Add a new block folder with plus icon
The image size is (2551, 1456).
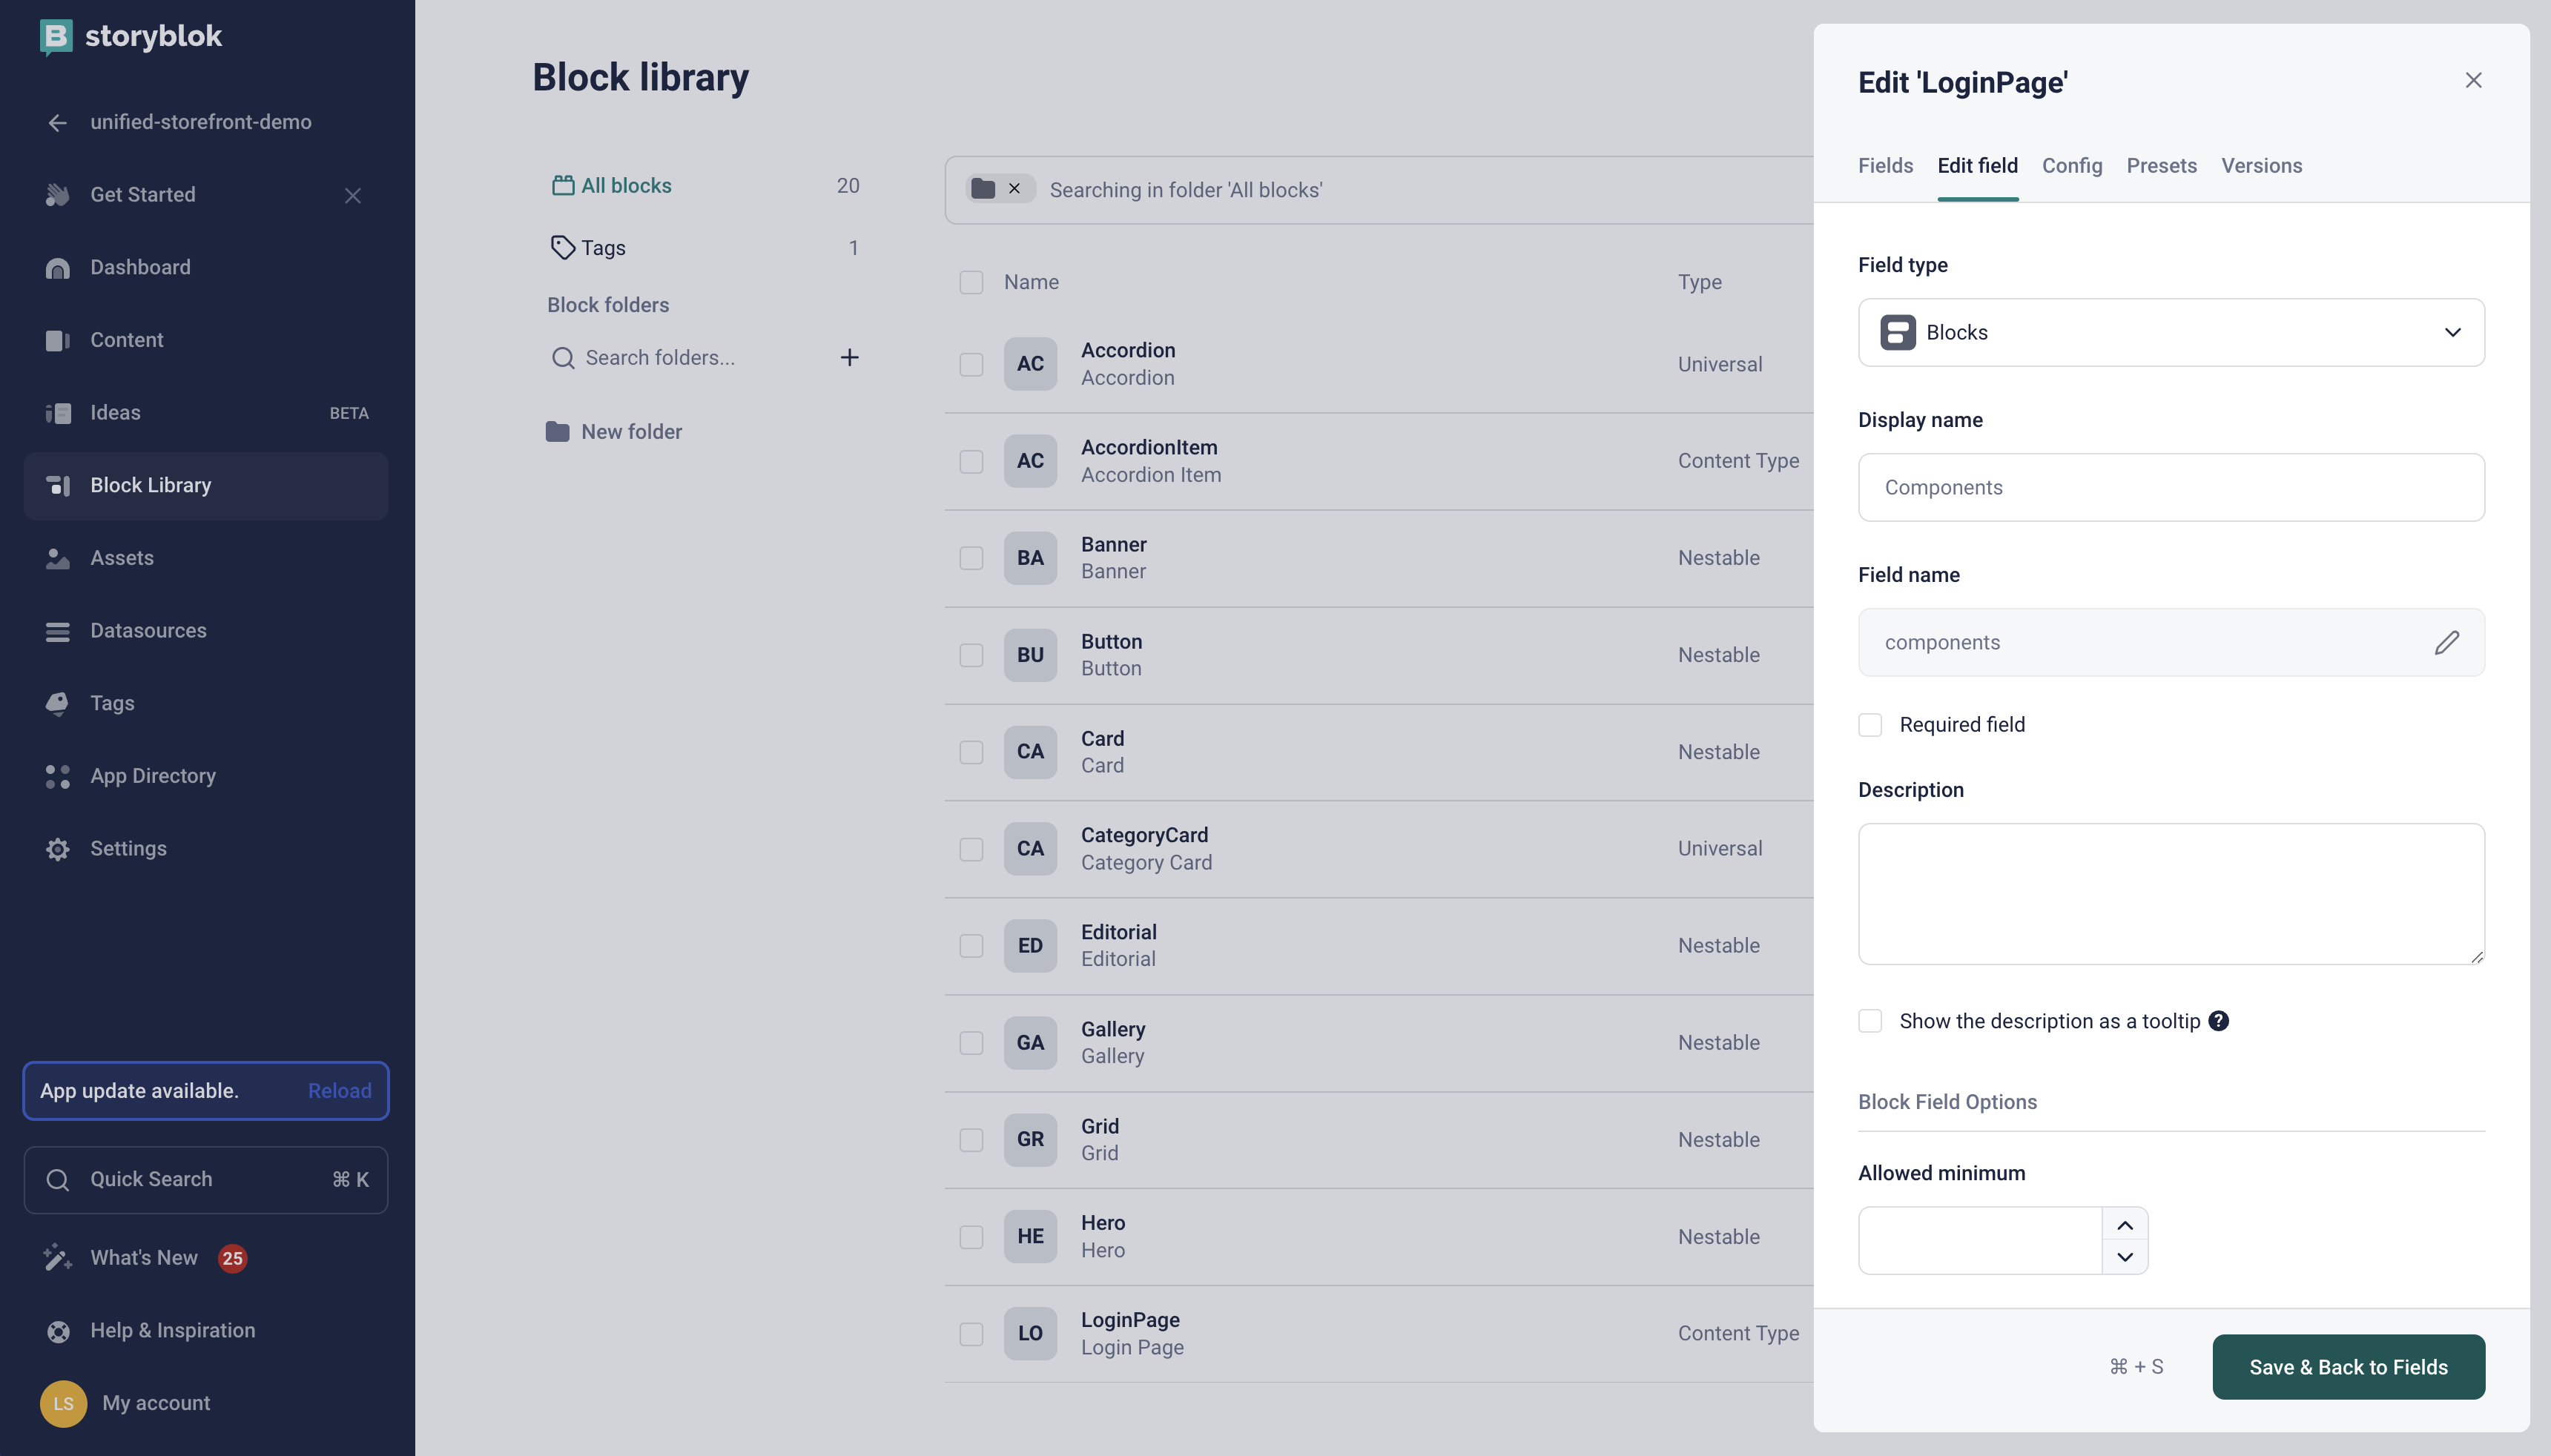point(849,358)
